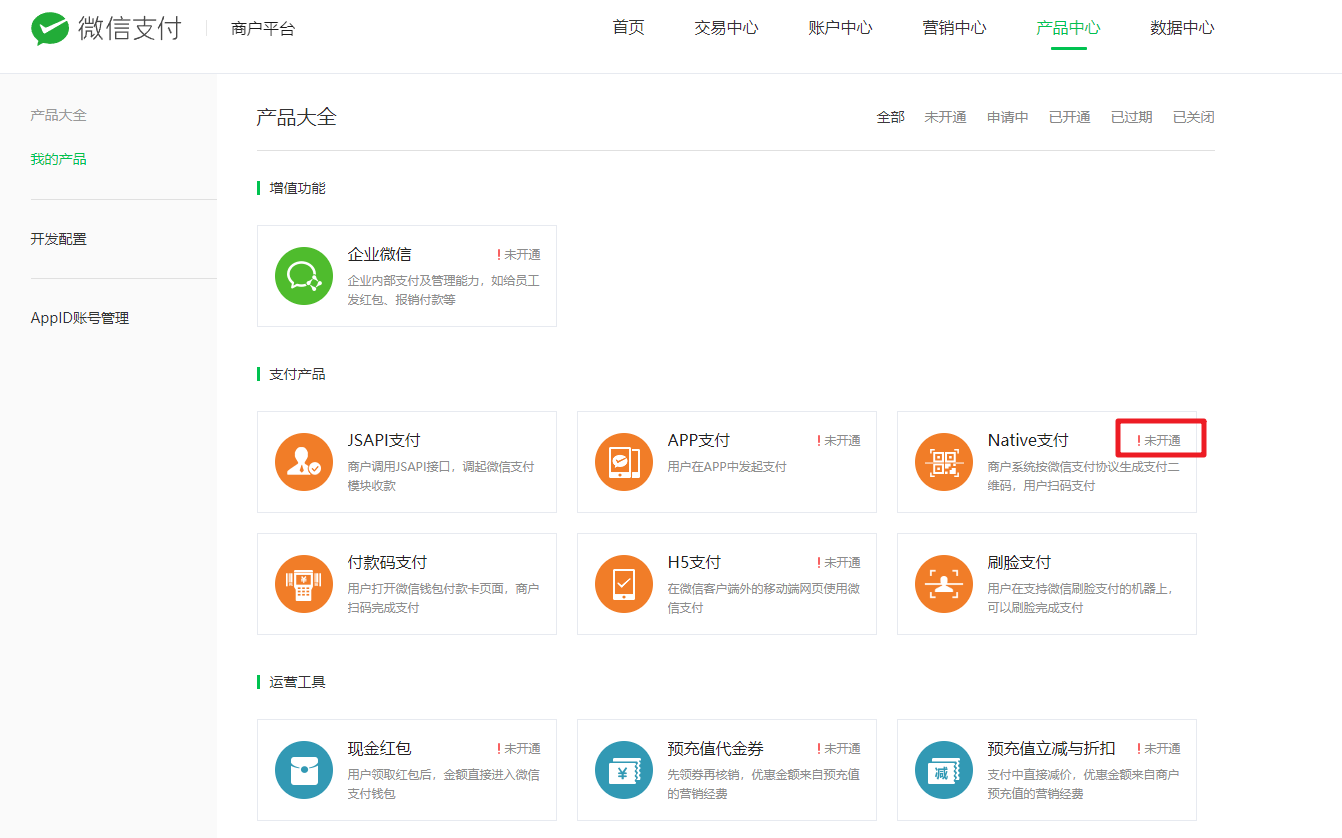Click the 预充值代金券 coupon icon
1342x838 pixels.
[624, 770]
